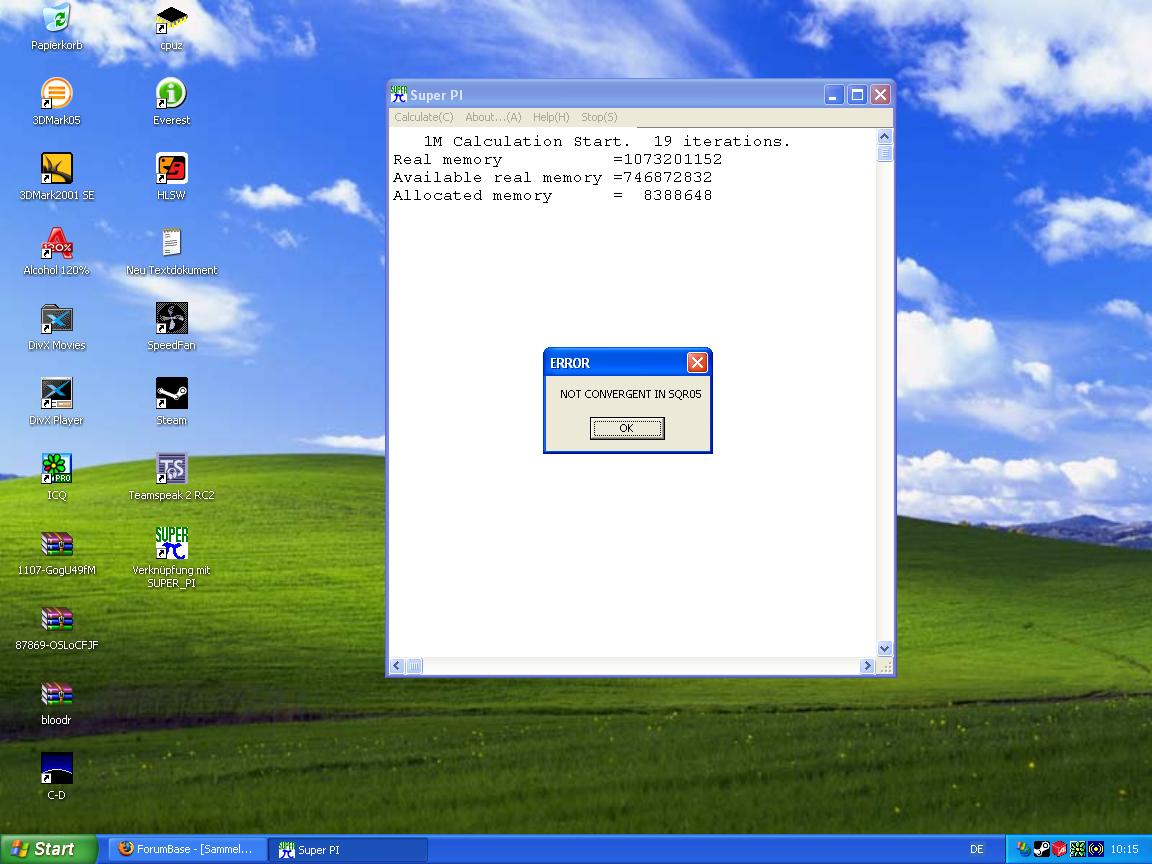This screenshot has width=1152, height=864.
Task: Click the Super PI taskbar button
Action: (x=347, y=849)
